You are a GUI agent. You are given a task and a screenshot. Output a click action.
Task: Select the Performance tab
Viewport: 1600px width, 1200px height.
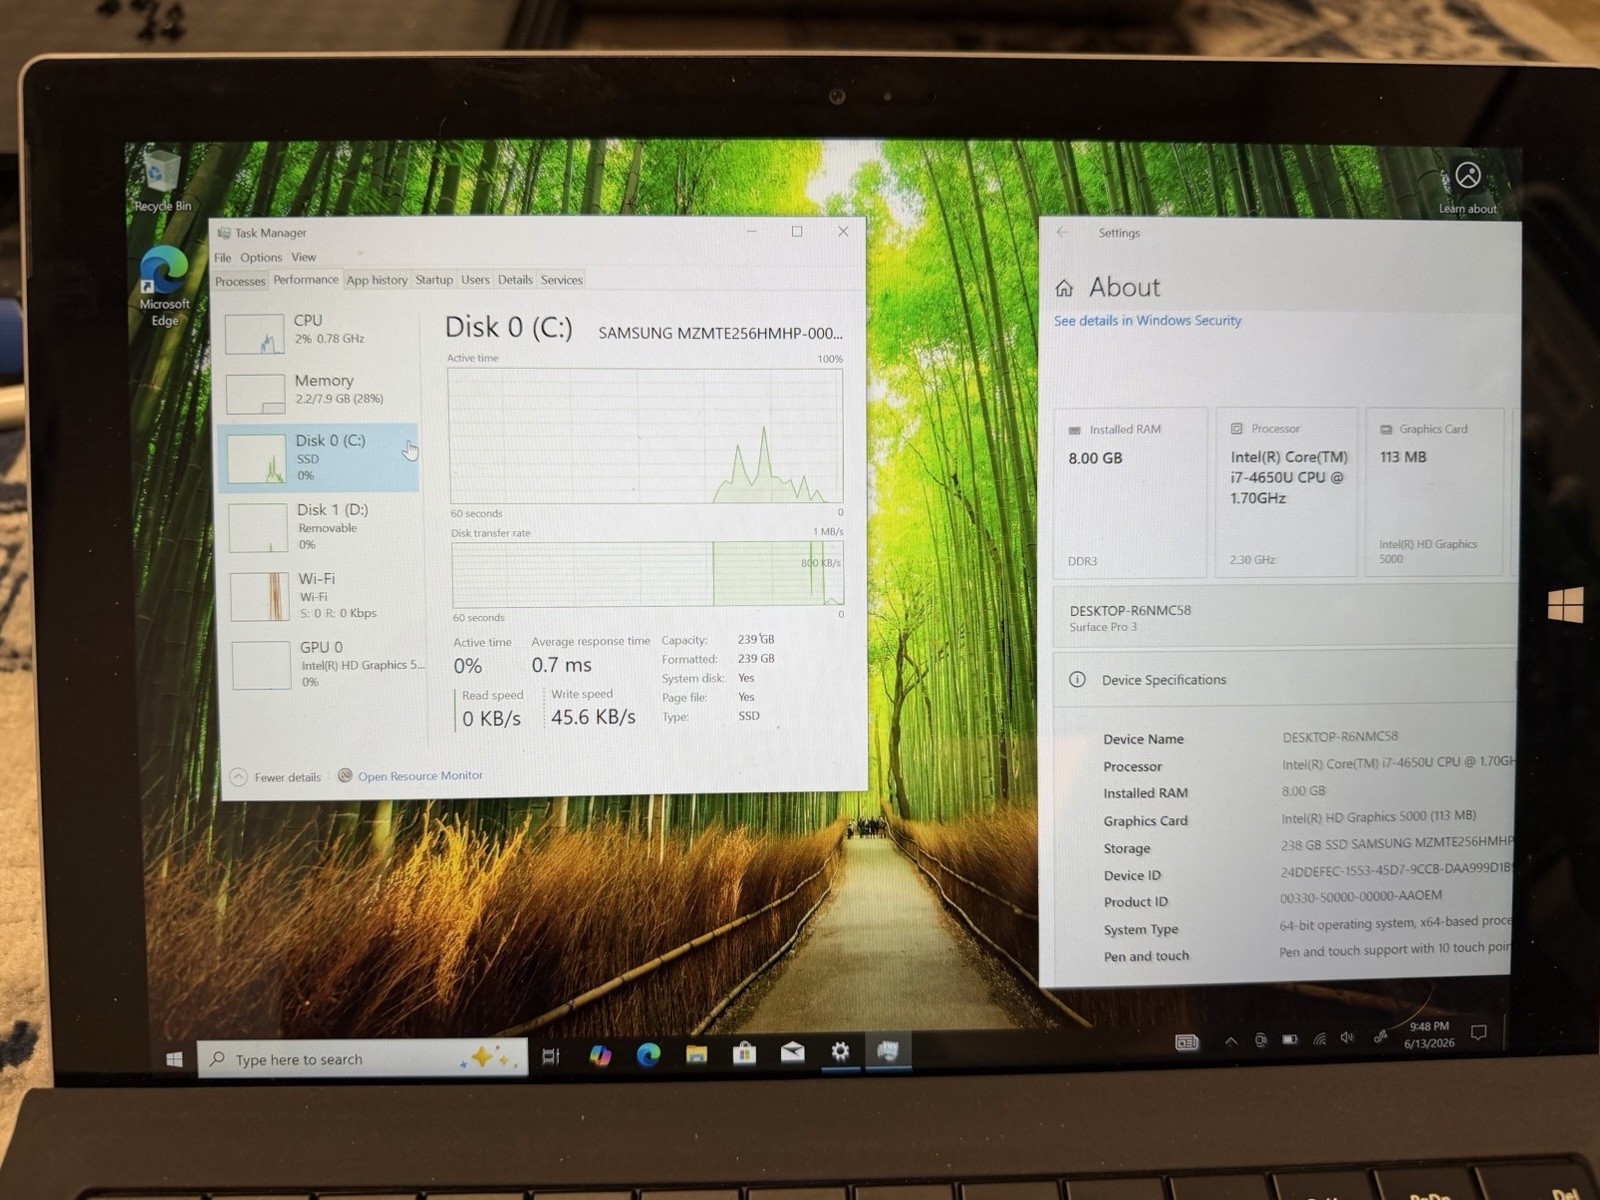point(306,280)
